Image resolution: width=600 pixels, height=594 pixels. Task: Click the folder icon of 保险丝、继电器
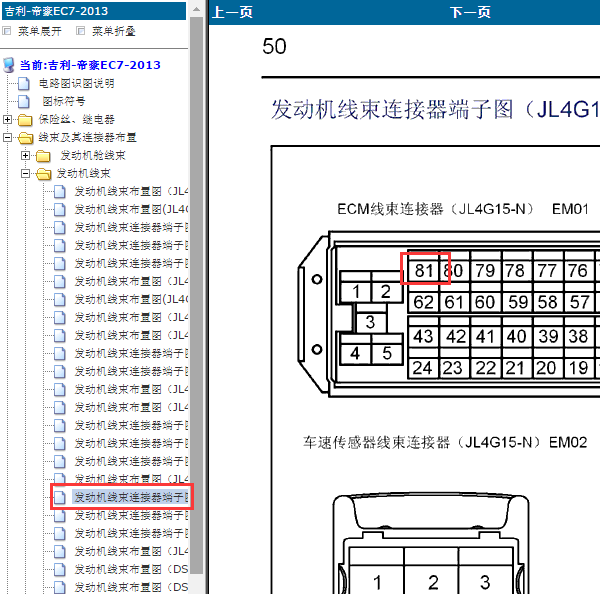point(25,120)
